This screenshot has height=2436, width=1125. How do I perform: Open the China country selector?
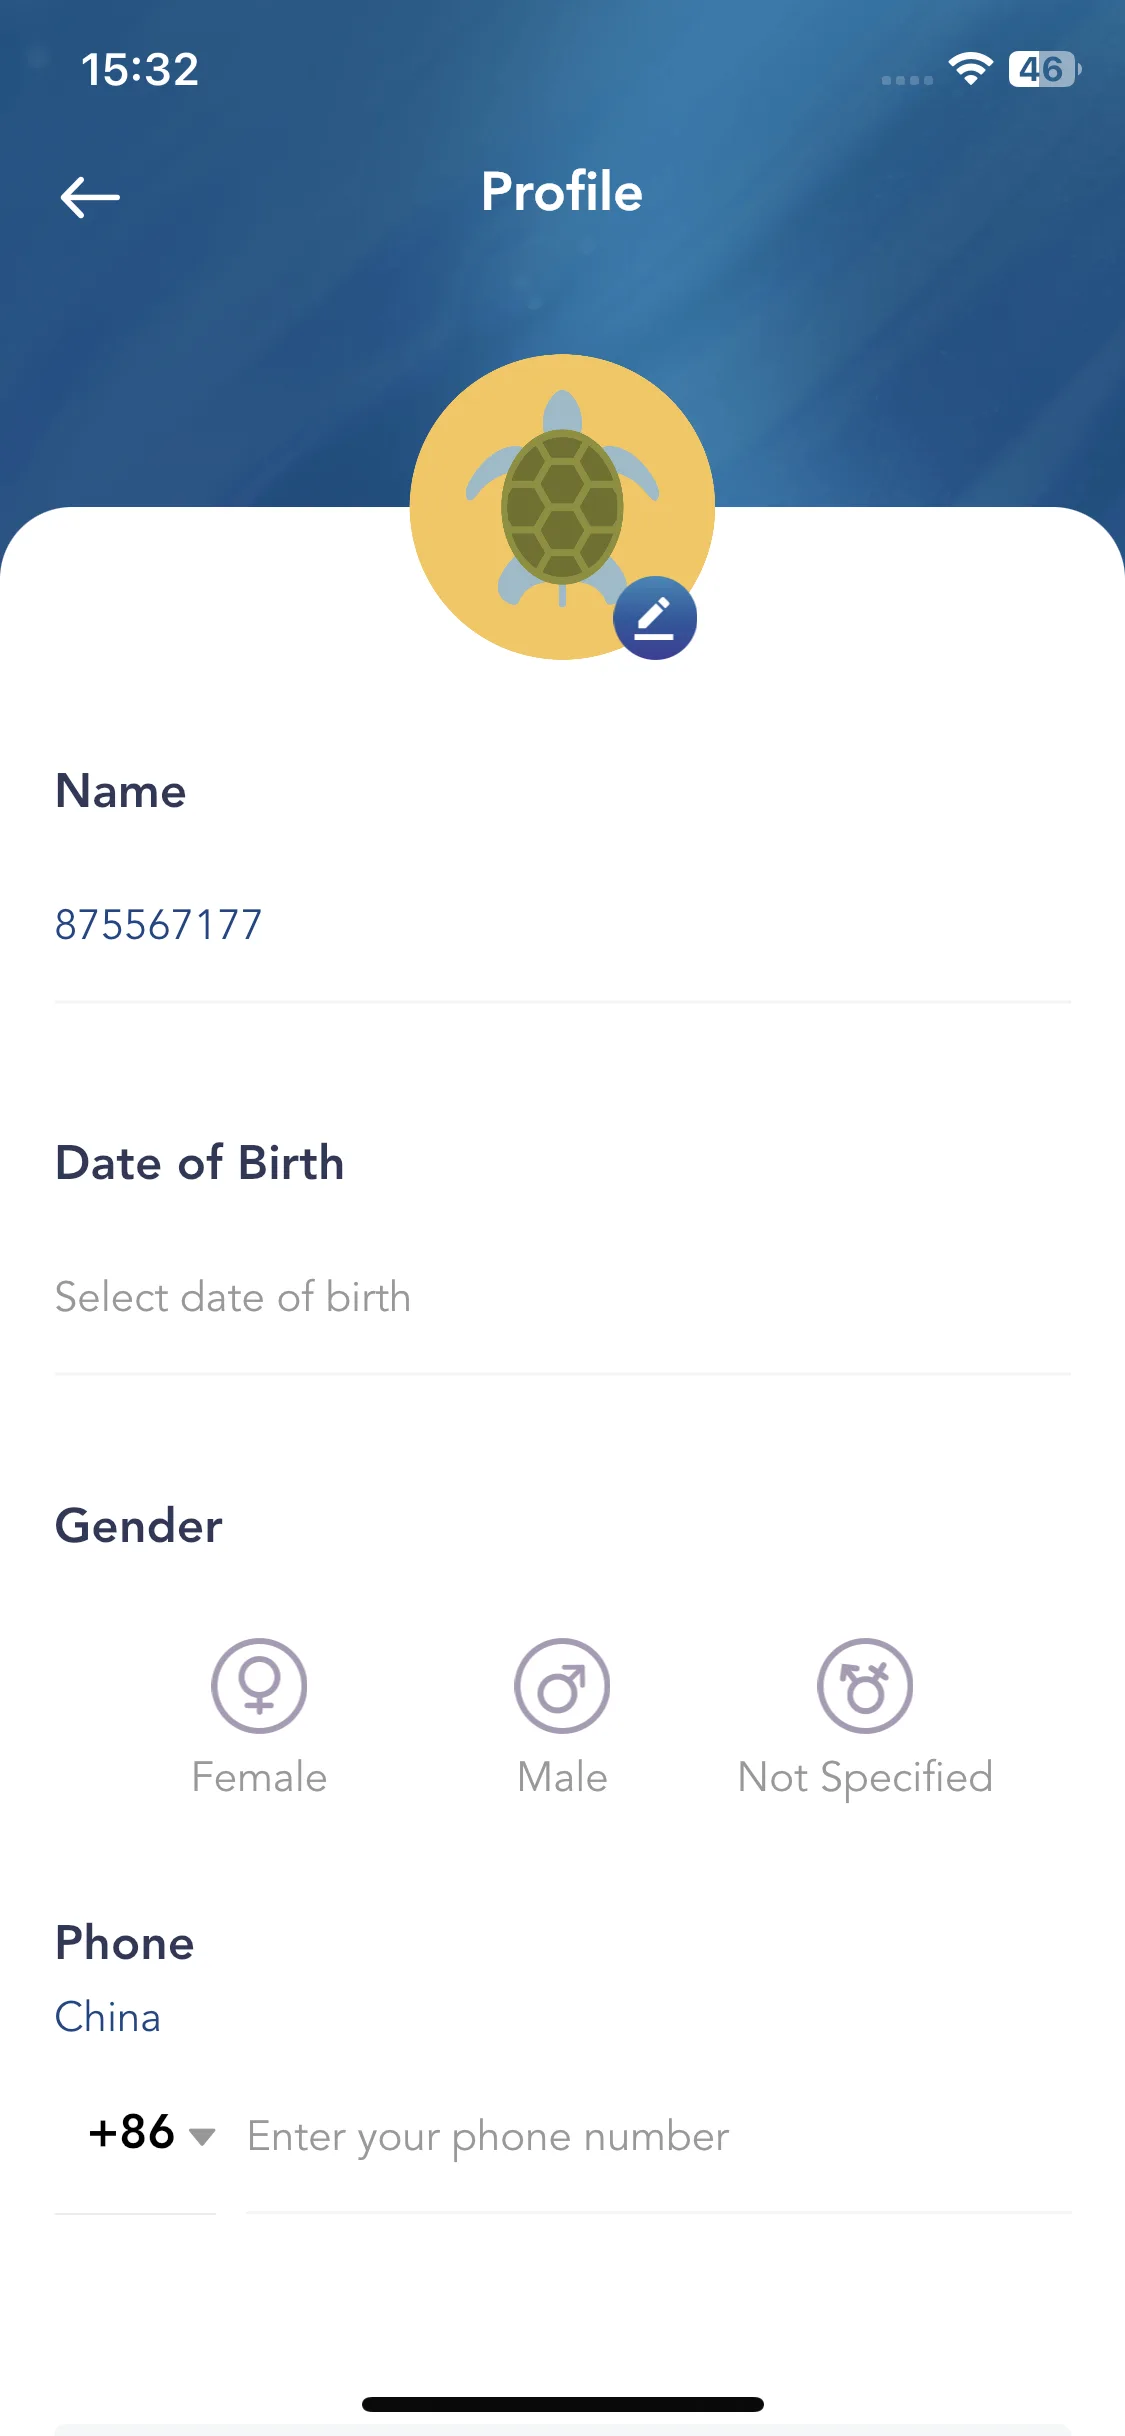(108, 2017)
